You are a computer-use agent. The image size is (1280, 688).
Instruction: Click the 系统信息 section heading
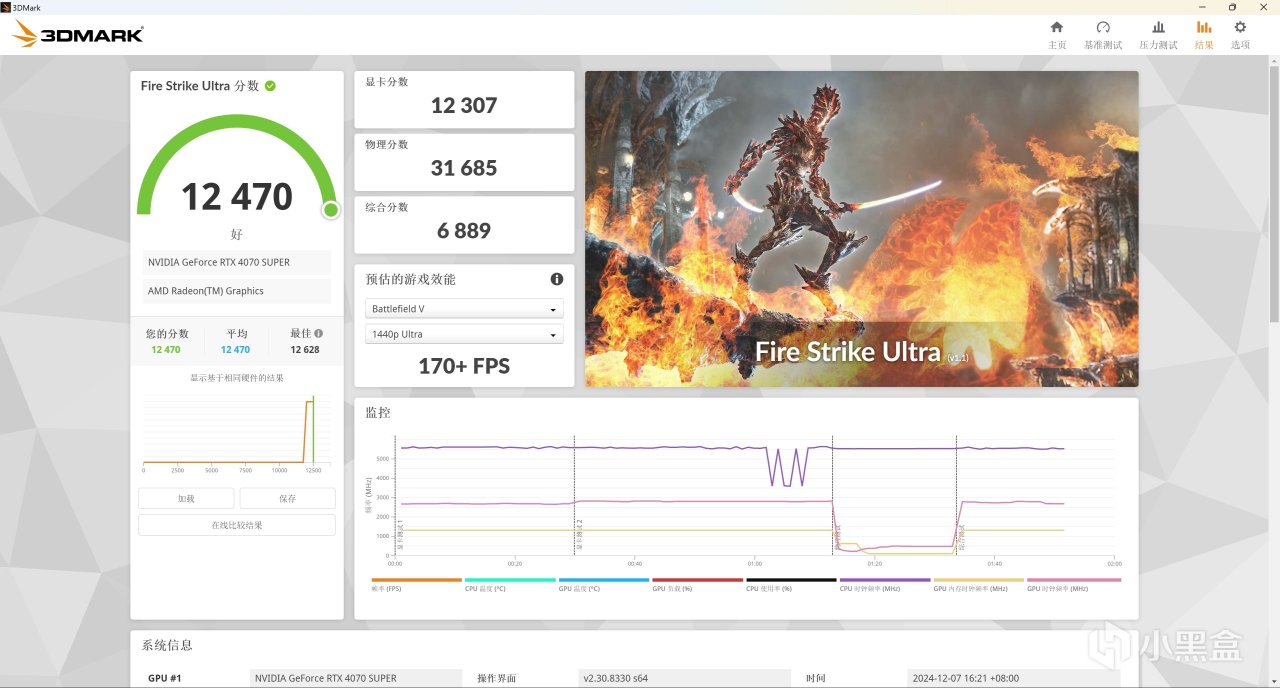(x=167, y=645)
